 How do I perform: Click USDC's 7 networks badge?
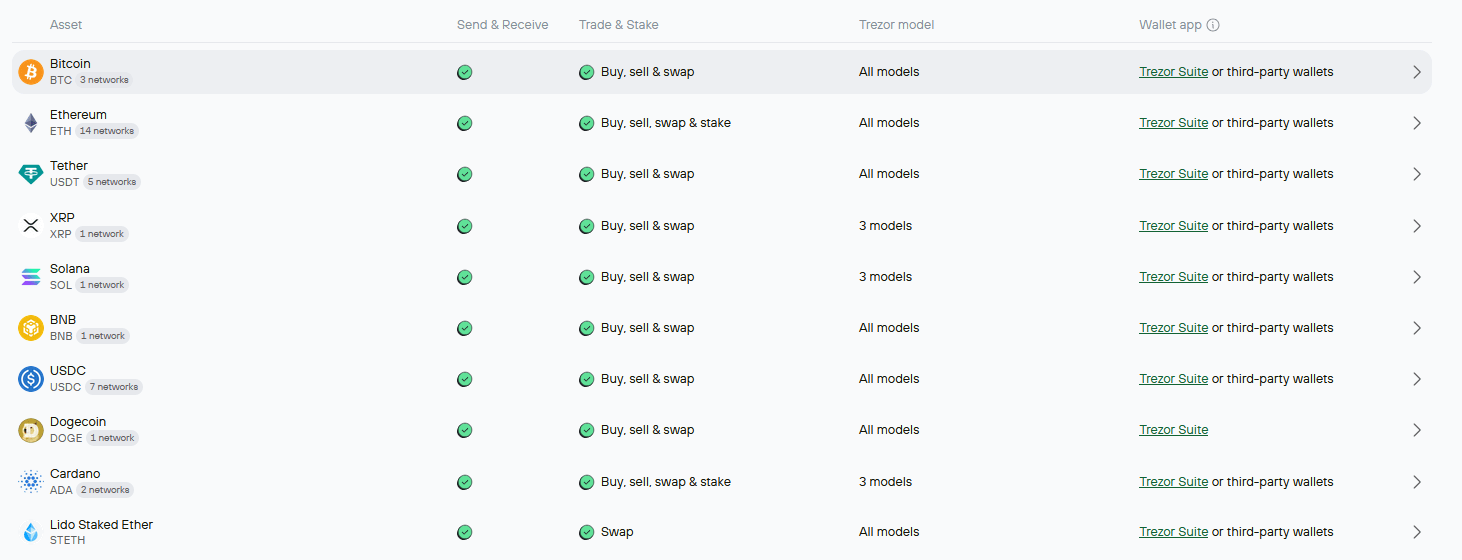(113, 387)
